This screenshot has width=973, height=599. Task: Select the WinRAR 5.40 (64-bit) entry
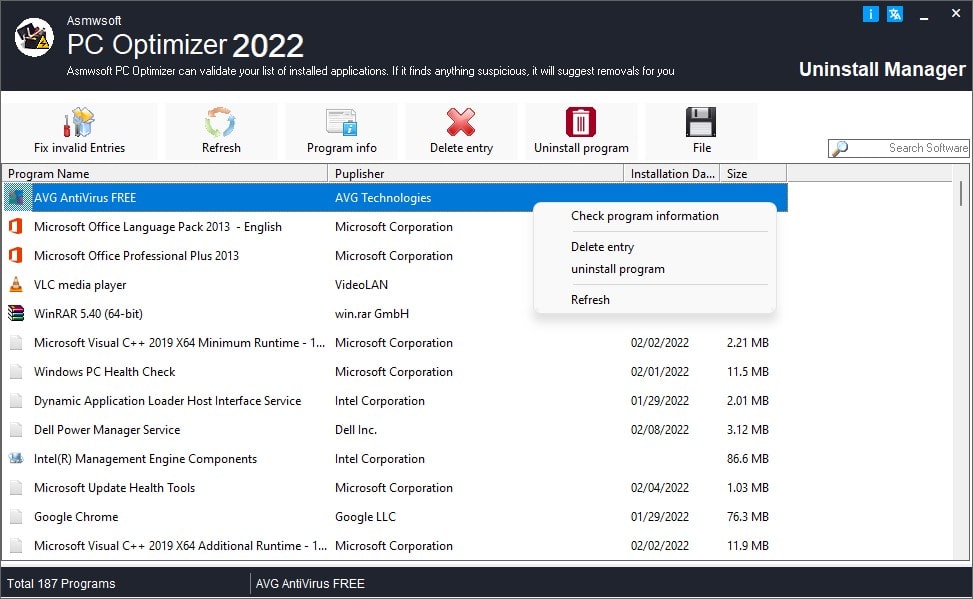tap(88, 313)
